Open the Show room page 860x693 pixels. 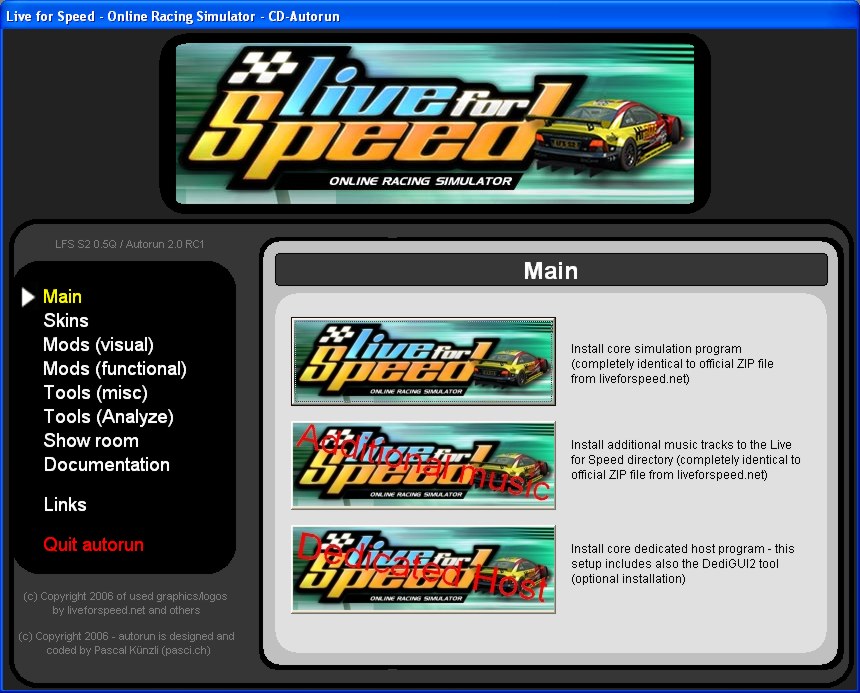91,441
